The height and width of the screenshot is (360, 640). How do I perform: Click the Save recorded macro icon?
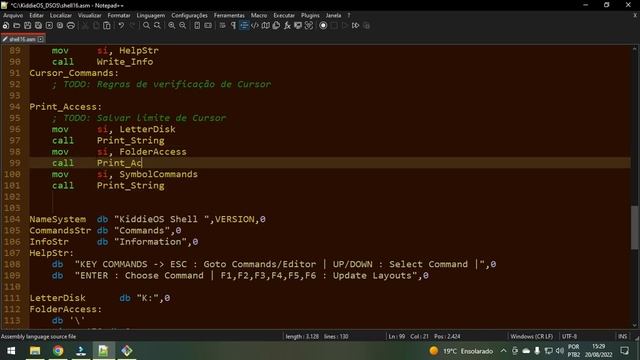tap(367, 25)
